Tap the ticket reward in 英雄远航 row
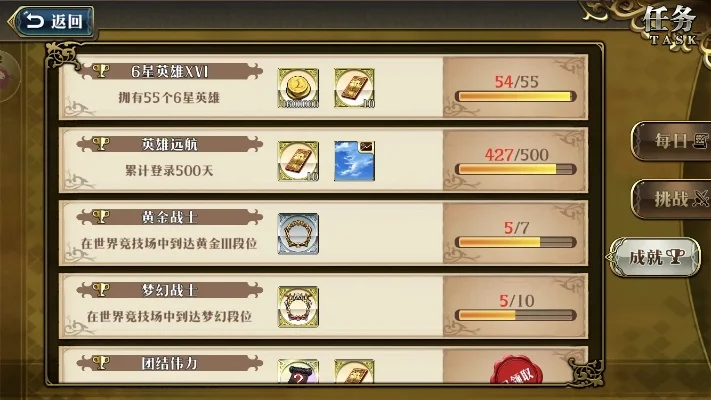This screenshot has height=400, width=711. [298, 161]
